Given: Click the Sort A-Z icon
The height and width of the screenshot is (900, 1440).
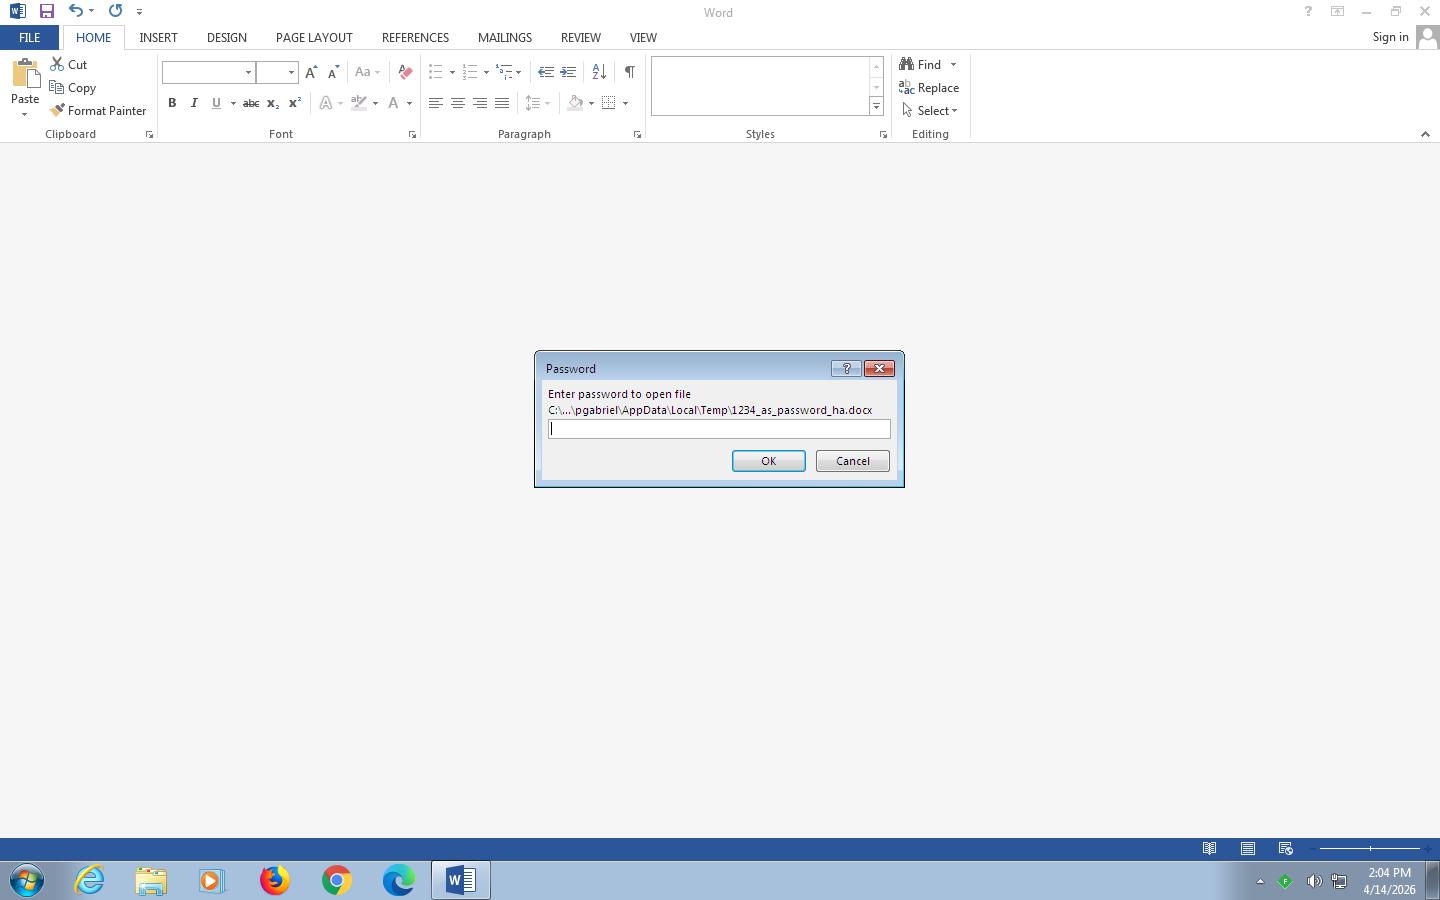Looking at the screenshot, I should click(x=599, y=72).
